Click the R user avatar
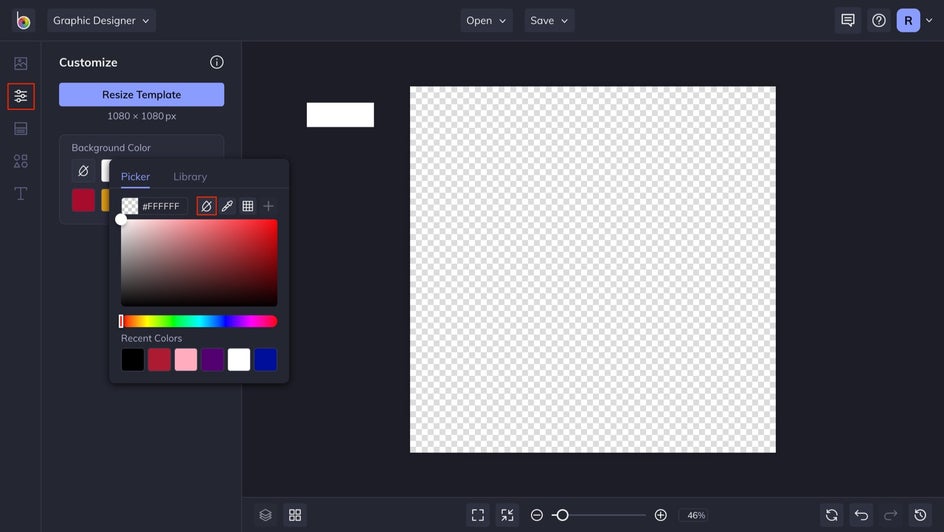The width and height of the screenshot is (944, 532). [x=908, y=20]
